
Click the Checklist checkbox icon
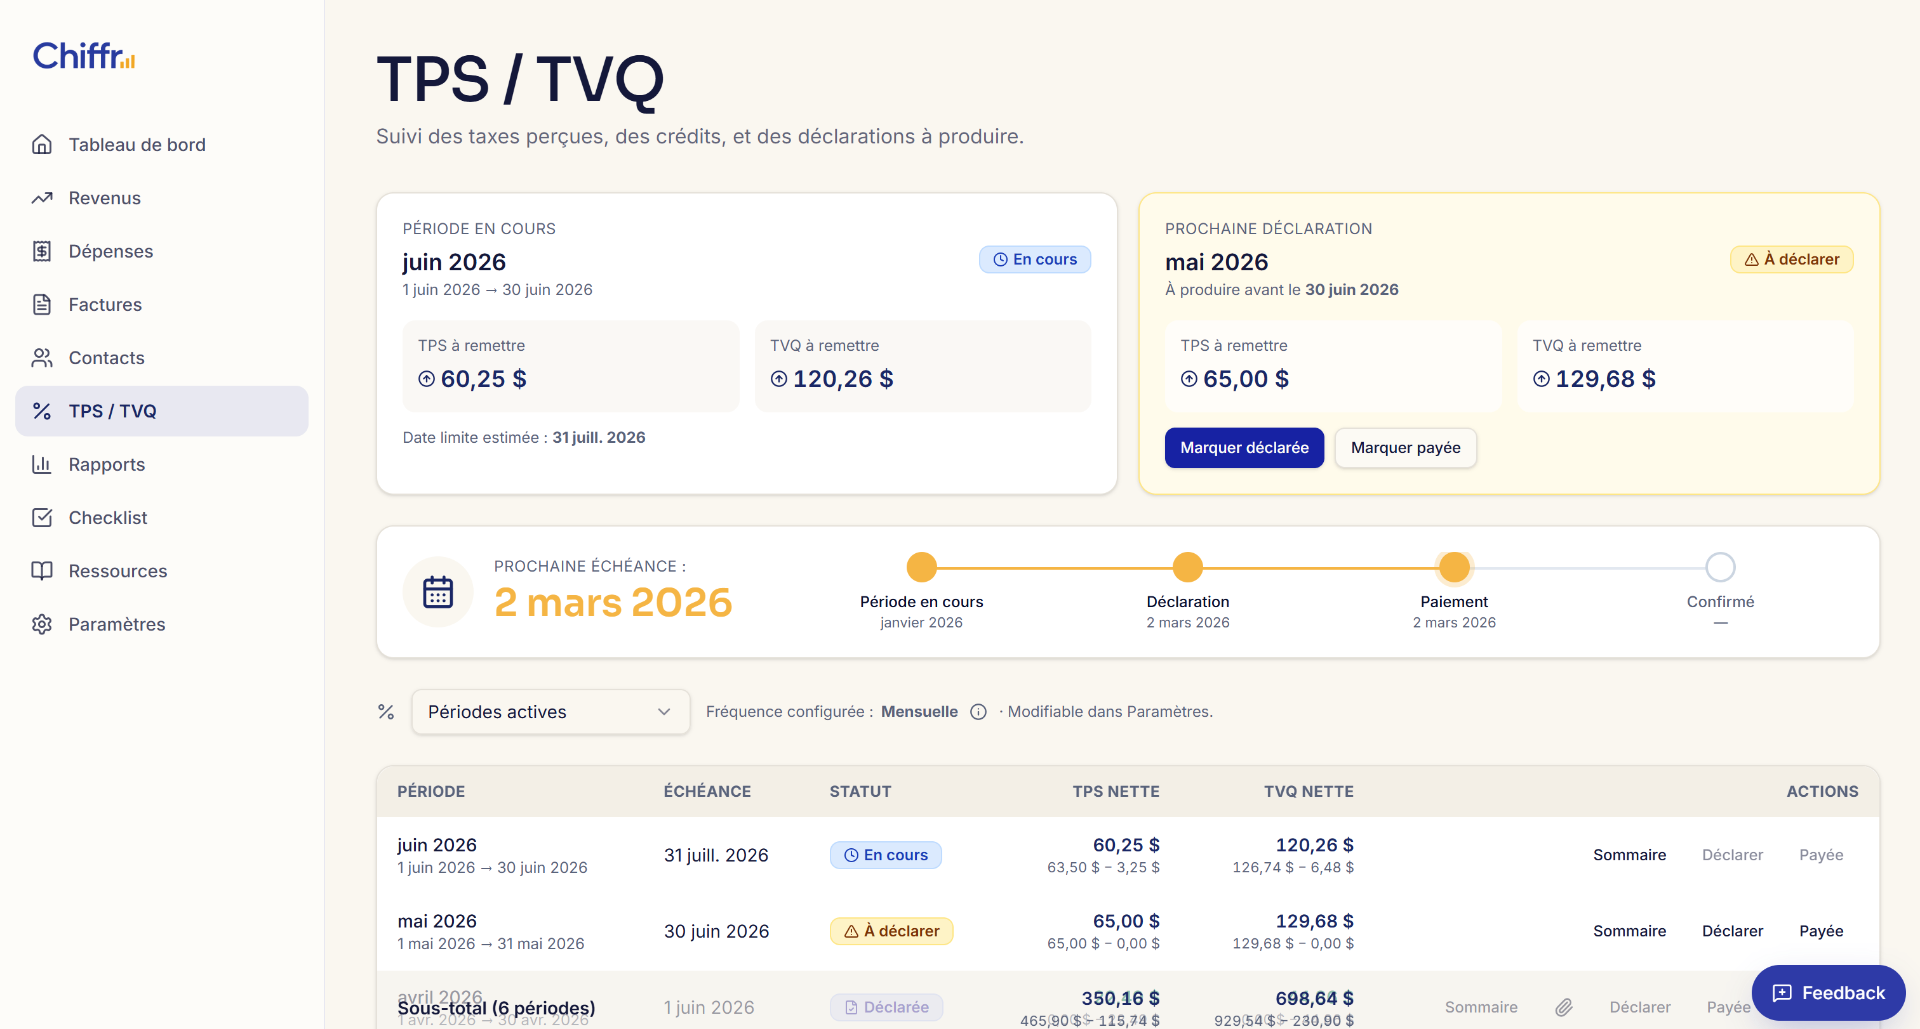(42, 518)
